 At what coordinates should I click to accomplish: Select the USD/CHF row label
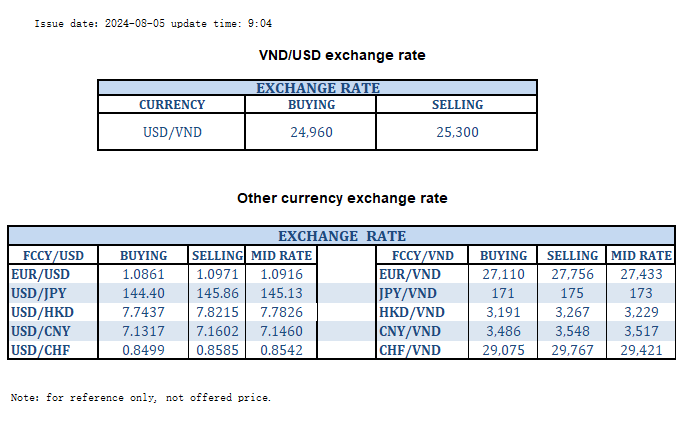coord(40,350)
